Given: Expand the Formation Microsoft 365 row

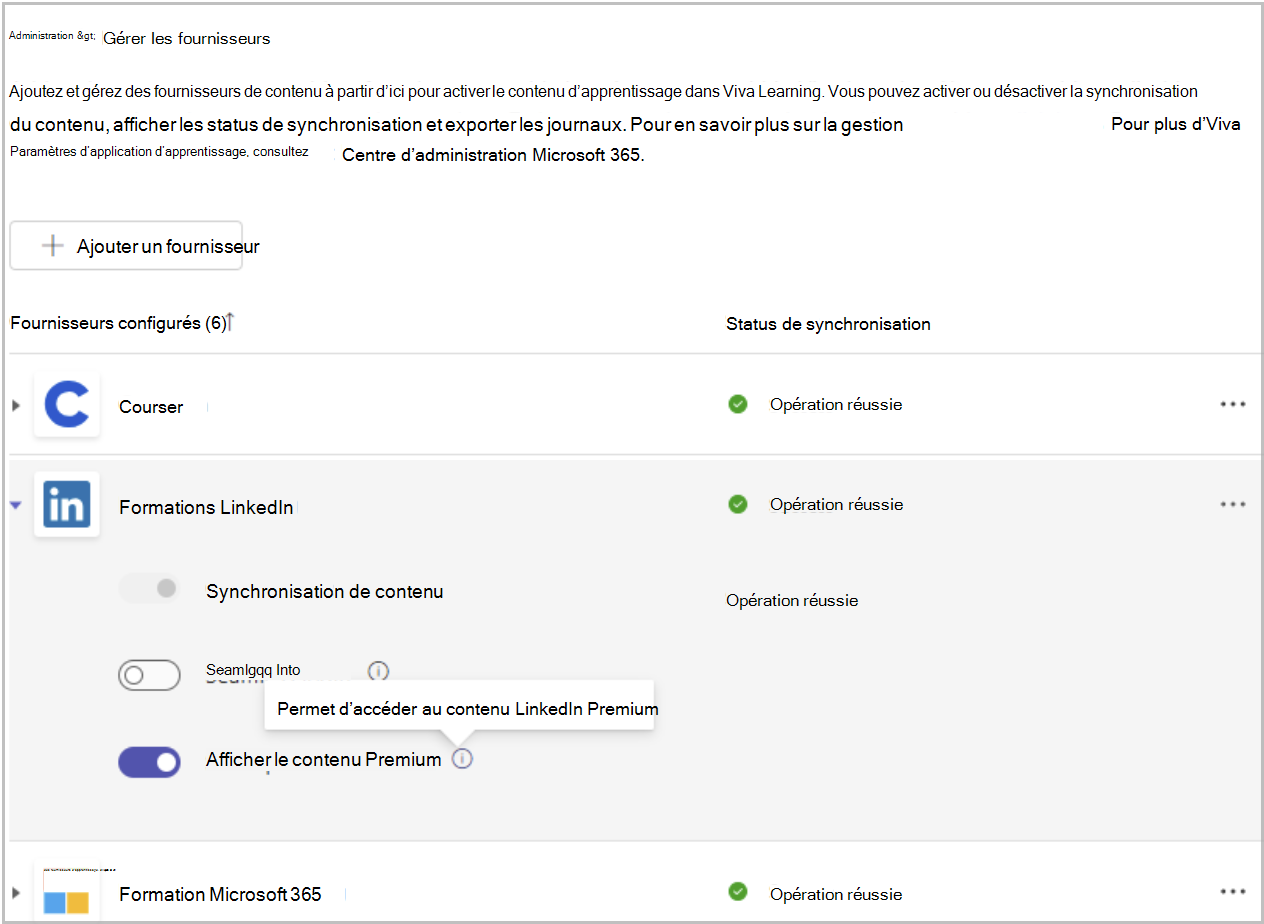Looking at the screenshot, I should click(x=16, y=893).
